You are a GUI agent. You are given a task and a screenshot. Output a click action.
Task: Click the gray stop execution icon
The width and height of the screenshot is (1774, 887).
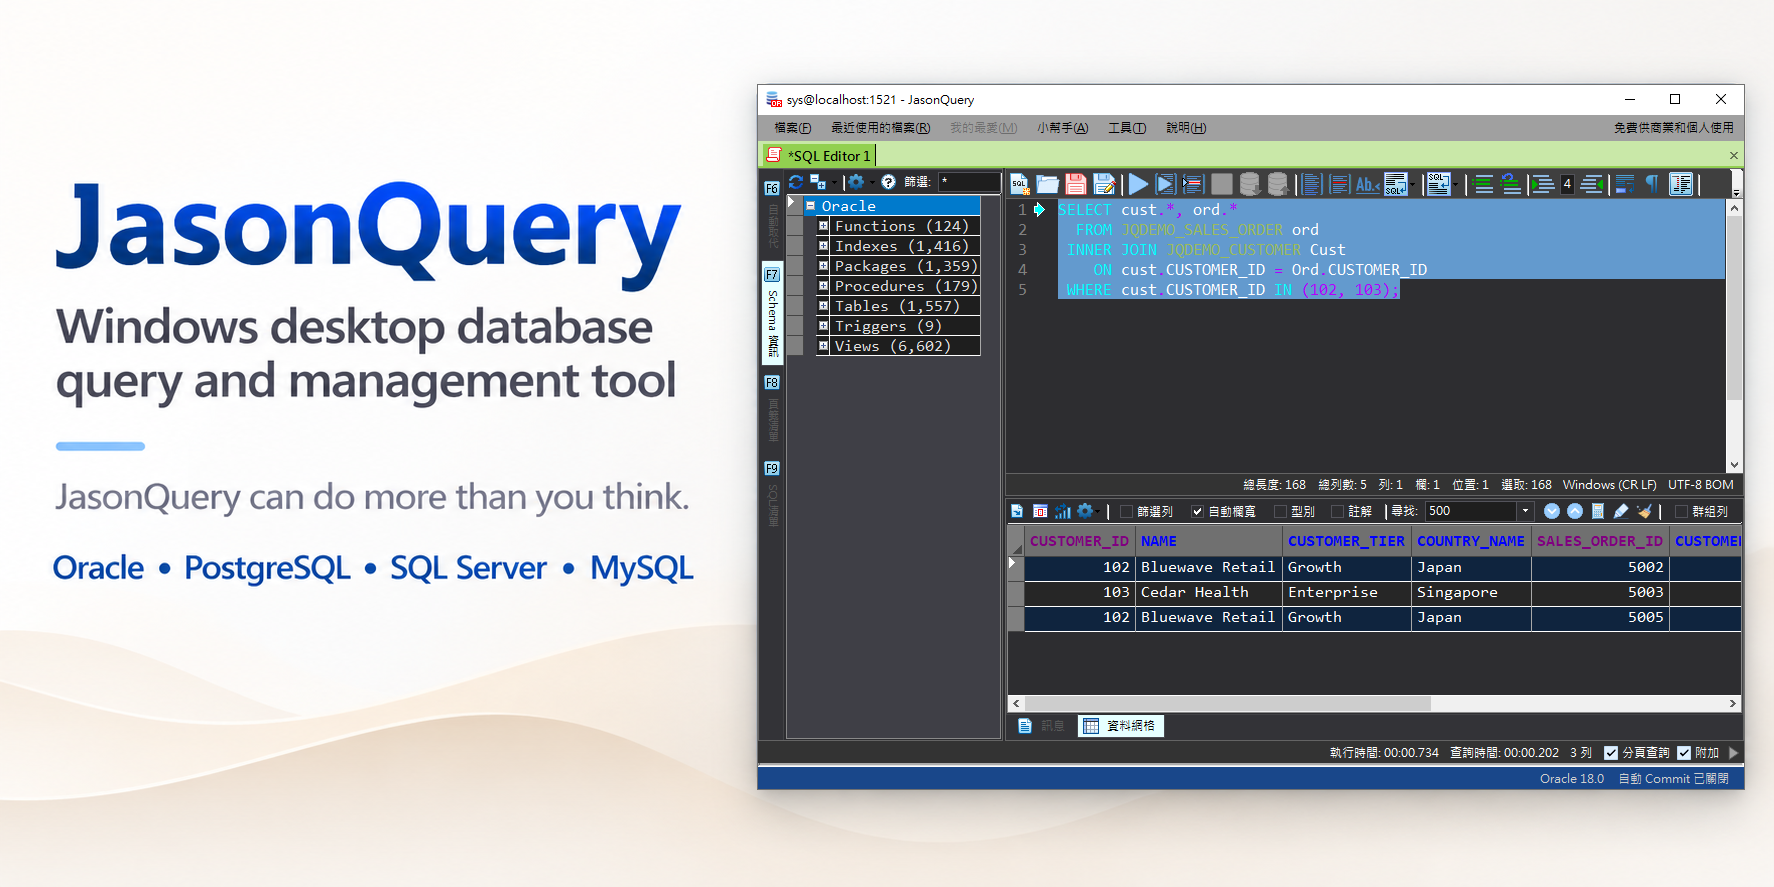[1221, 183]
